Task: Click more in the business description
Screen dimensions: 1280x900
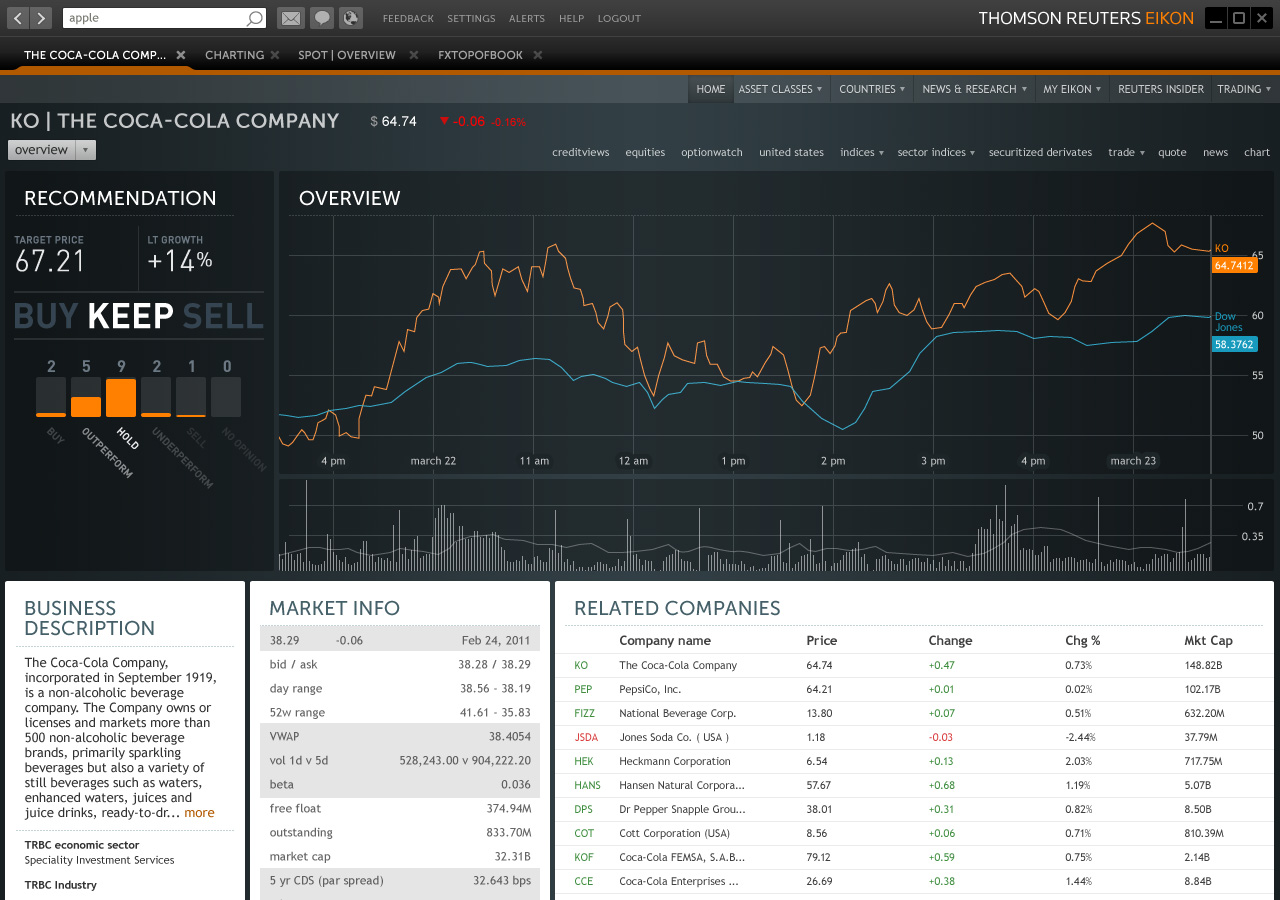Action: [x=199, y=813]
